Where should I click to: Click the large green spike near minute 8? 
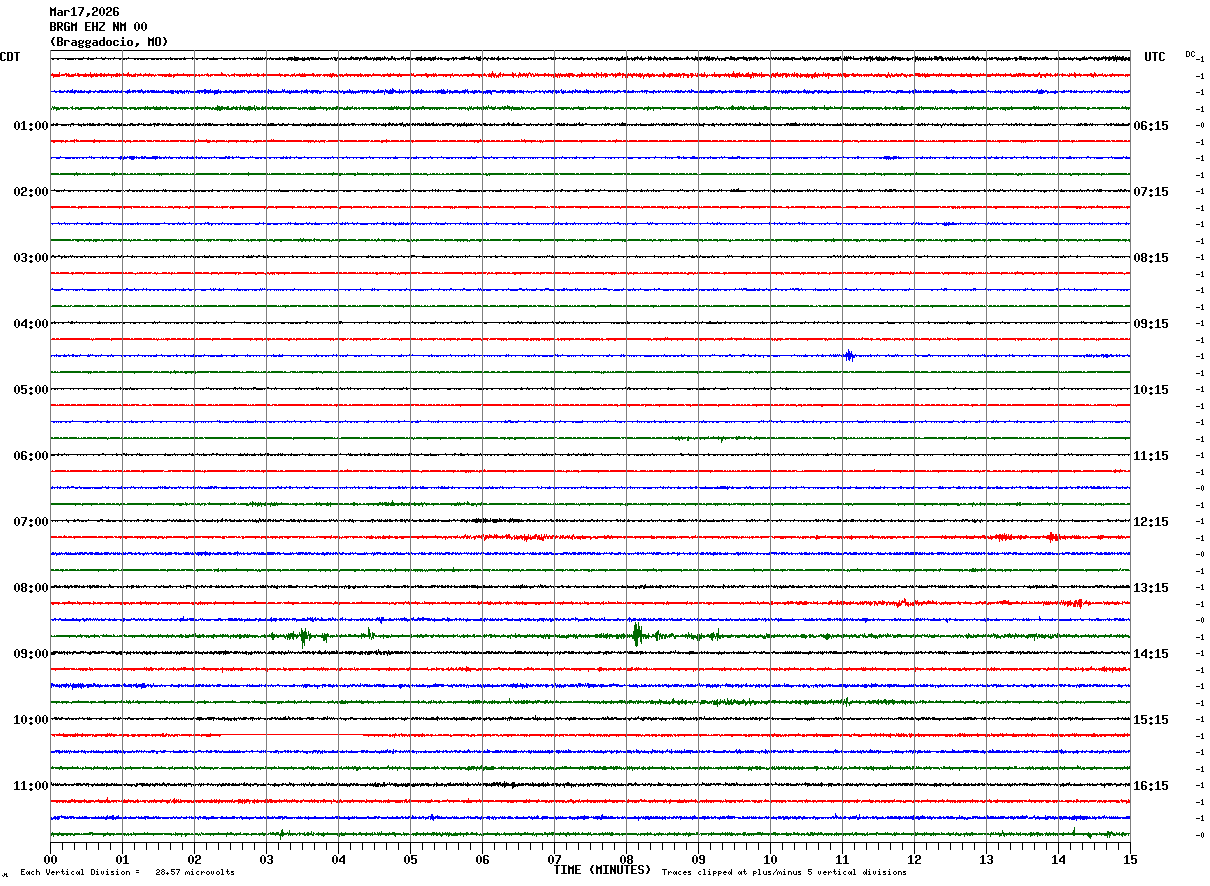pyautogui.click(x=636, y=634)
